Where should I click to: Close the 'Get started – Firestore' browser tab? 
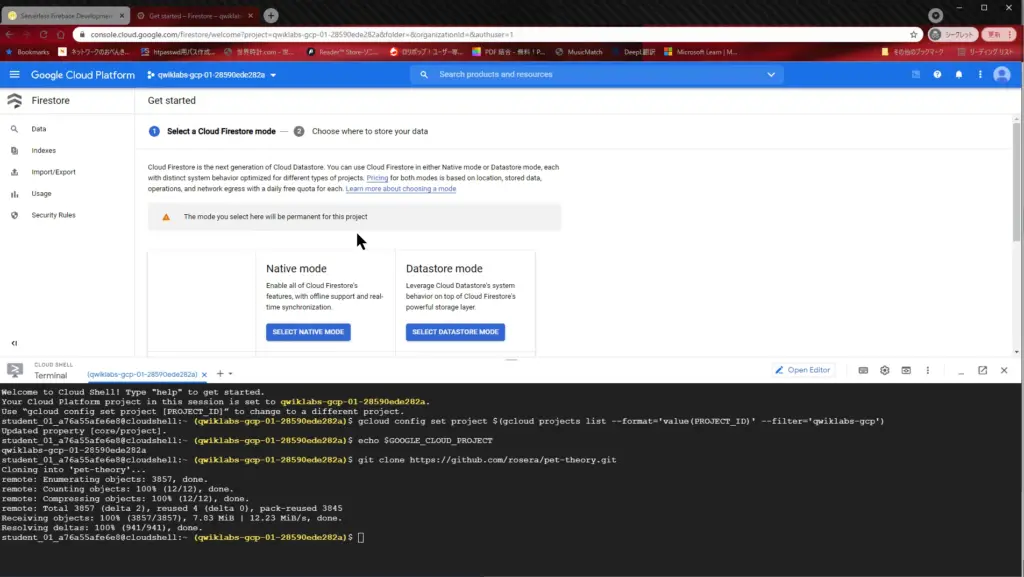click(x=250, y=16)
